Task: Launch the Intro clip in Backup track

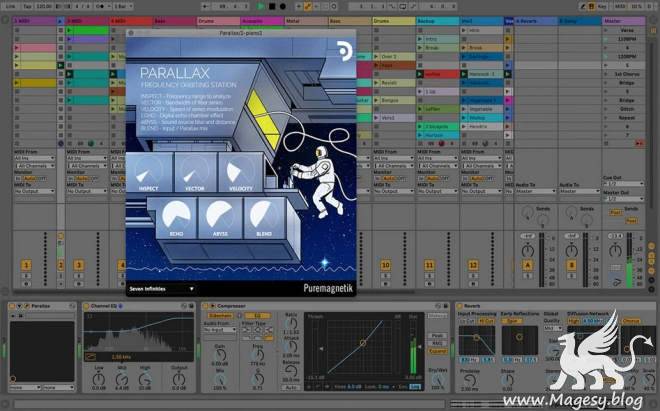Action: pos(420,39)
